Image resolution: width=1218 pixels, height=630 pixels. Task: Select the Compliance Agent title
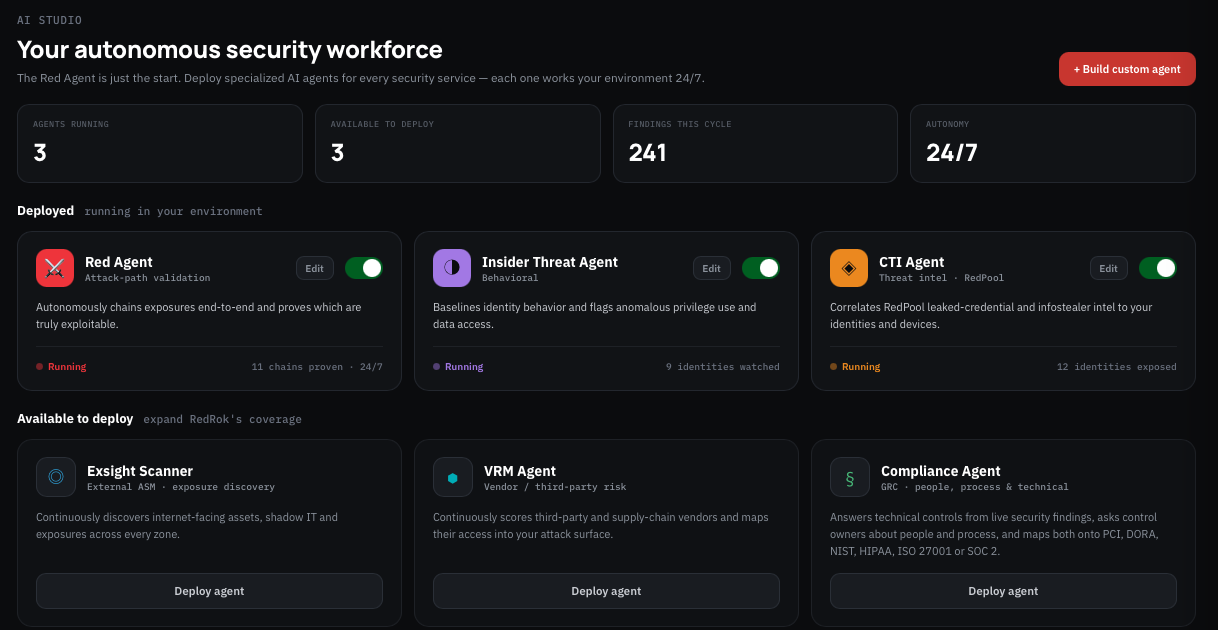[x=940, y=471]
